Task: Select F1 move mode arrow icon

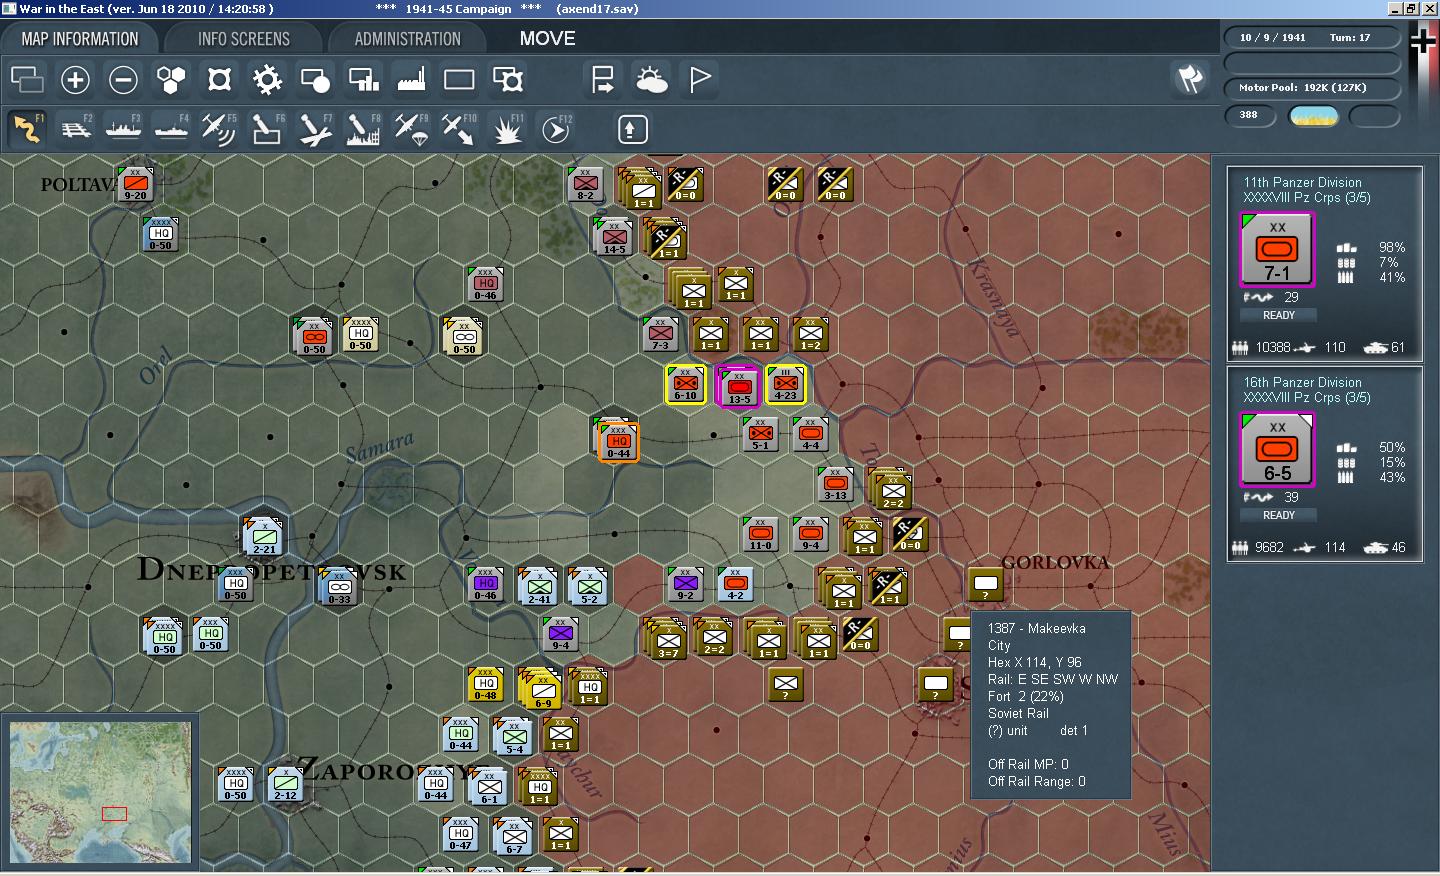Action: tap(27, 129)
